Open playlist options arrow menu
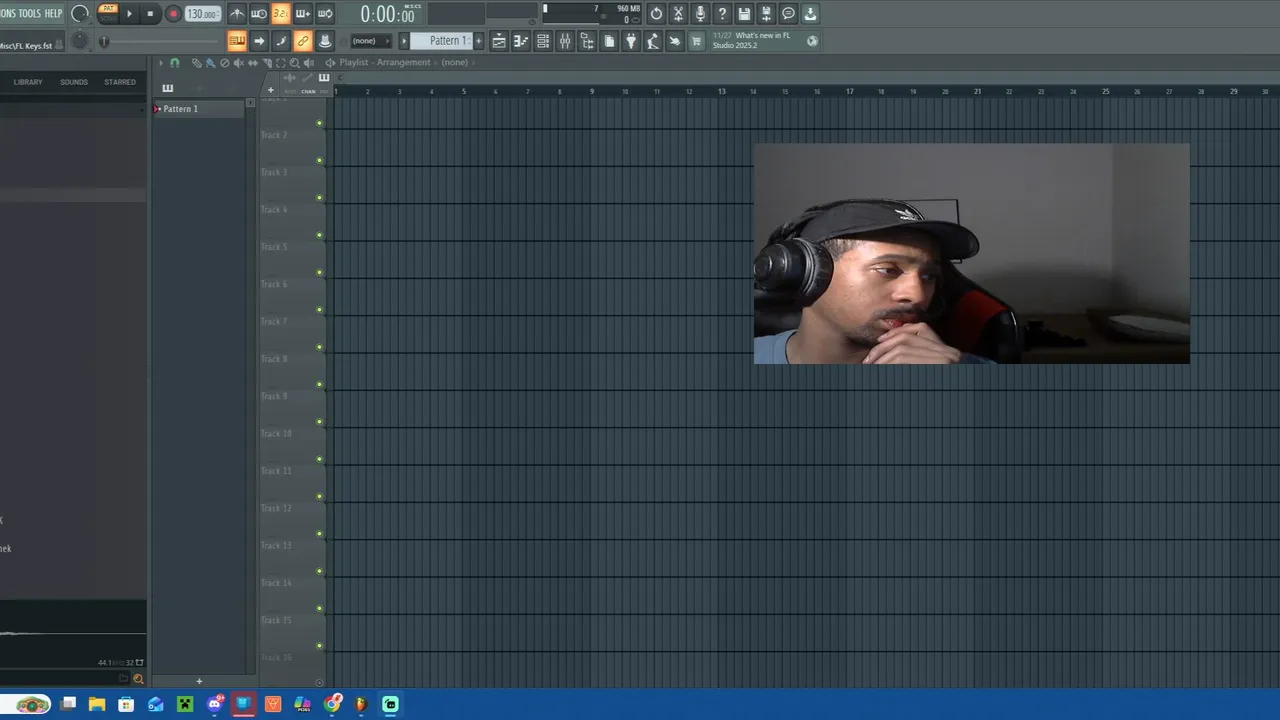The image size is (1280, 720). [x=161, y=62]
